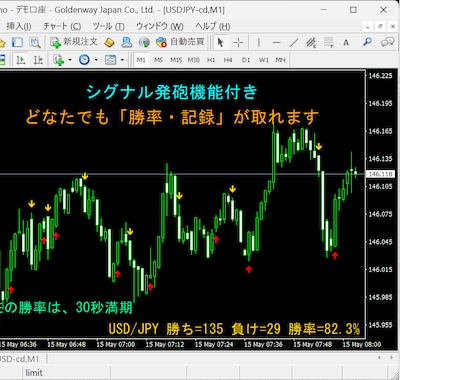
Task: Select the Fibonacci retracement tool
Action: coord(329,42)
